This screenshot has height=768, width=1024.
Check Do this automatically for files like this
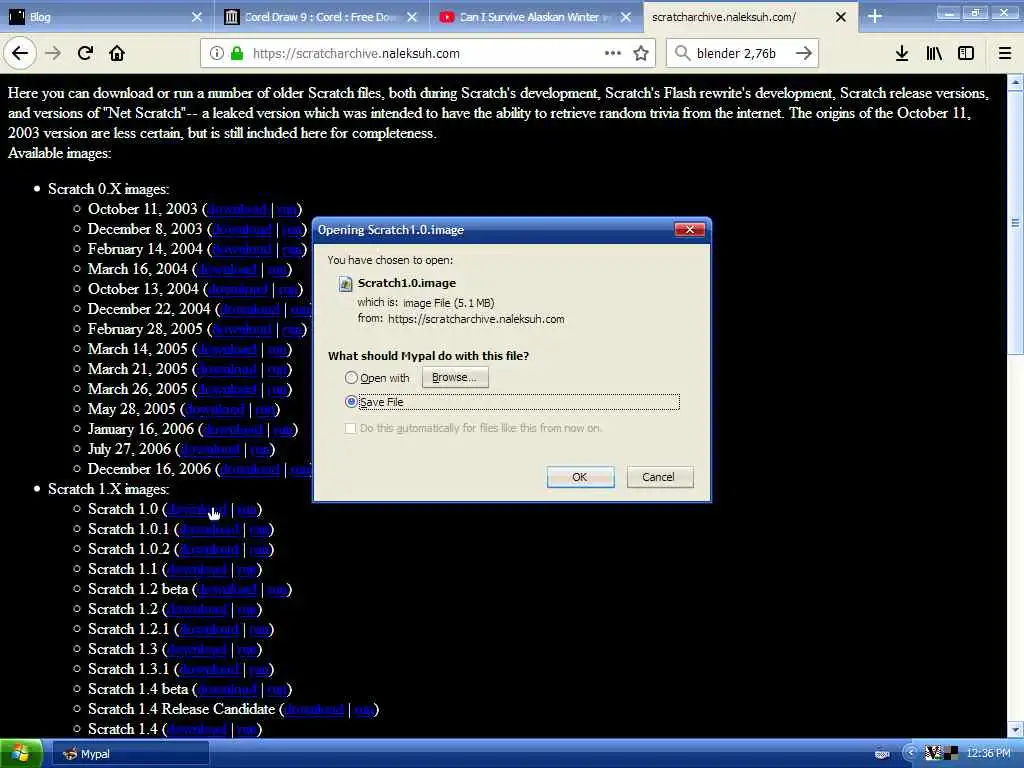tap(350, 428)
